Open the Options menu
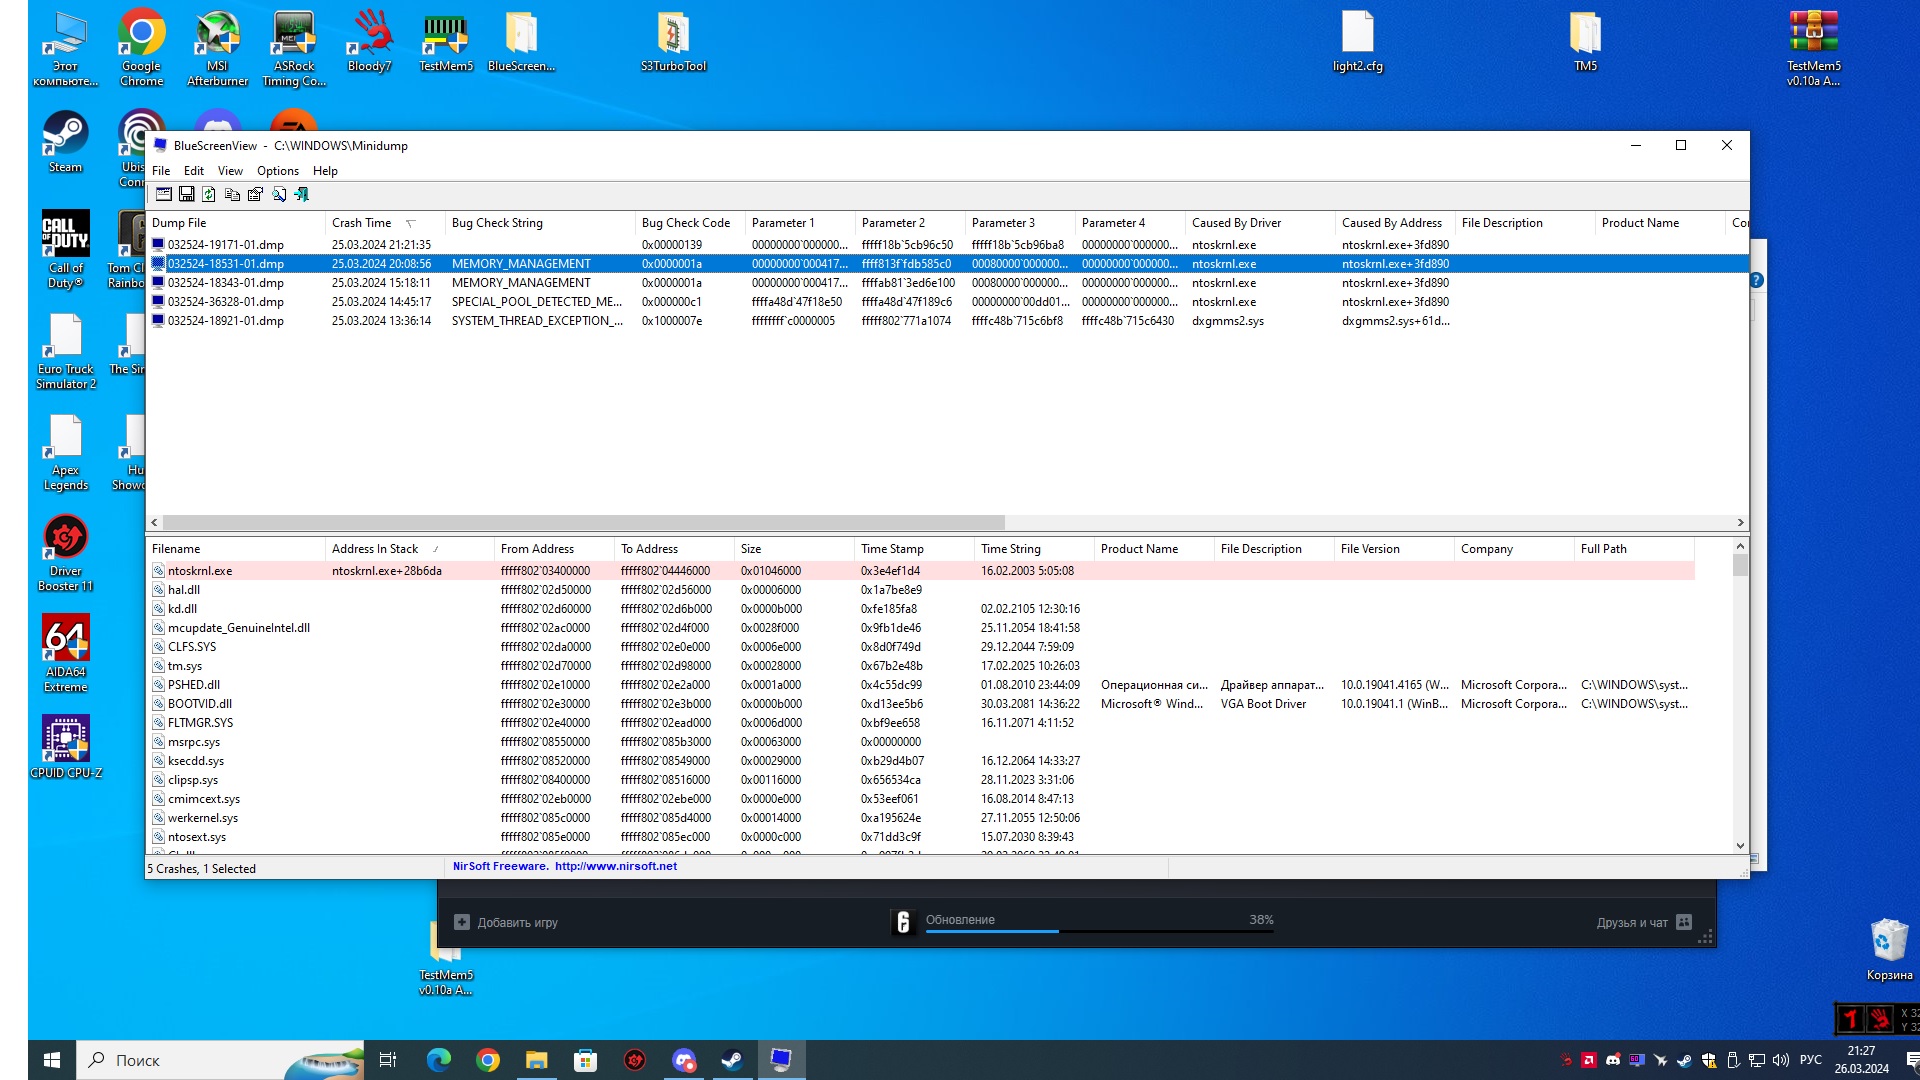The image size is (1920, 1080). pos(277,171)
